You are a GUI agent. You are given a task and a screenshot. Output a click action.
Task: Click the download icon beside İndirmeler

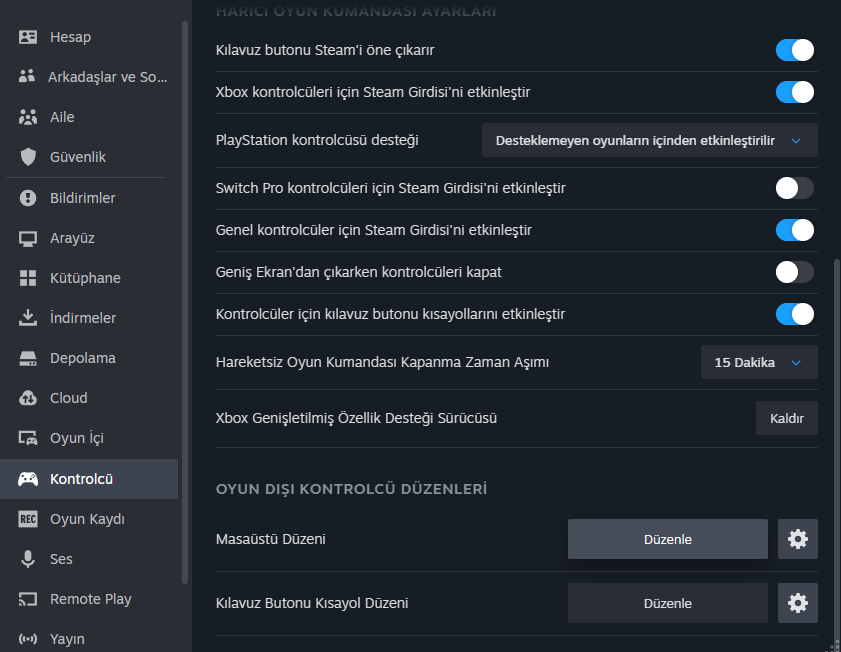[28, 318]
